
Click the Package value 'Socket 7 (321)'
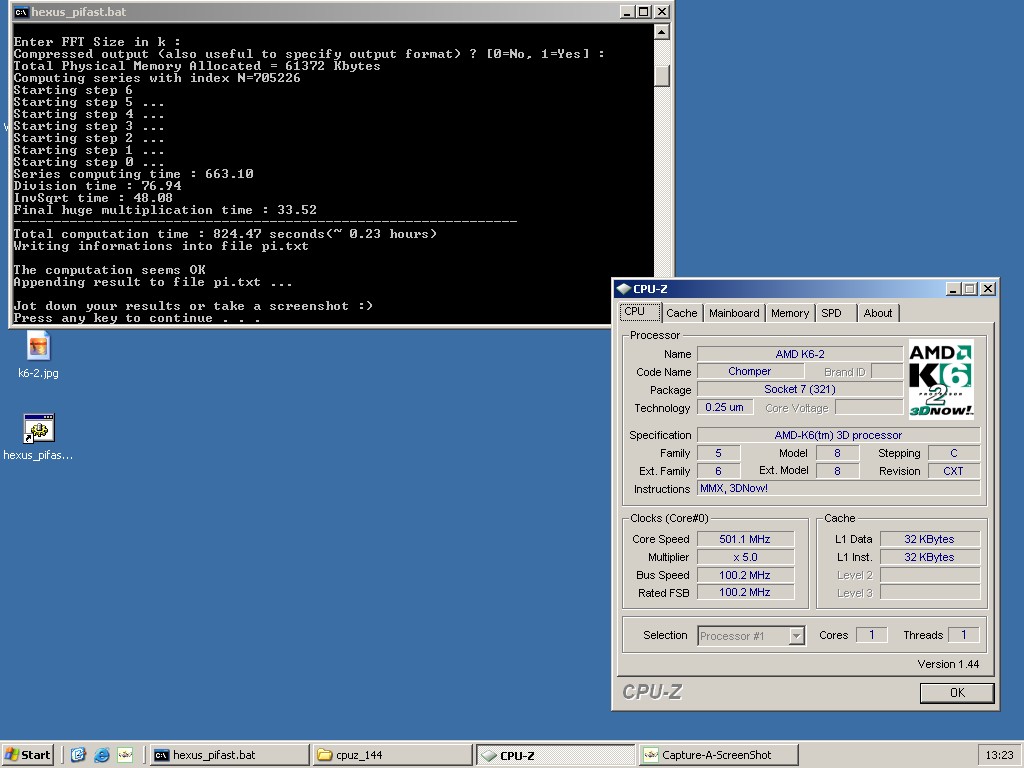tap(800, 389)
